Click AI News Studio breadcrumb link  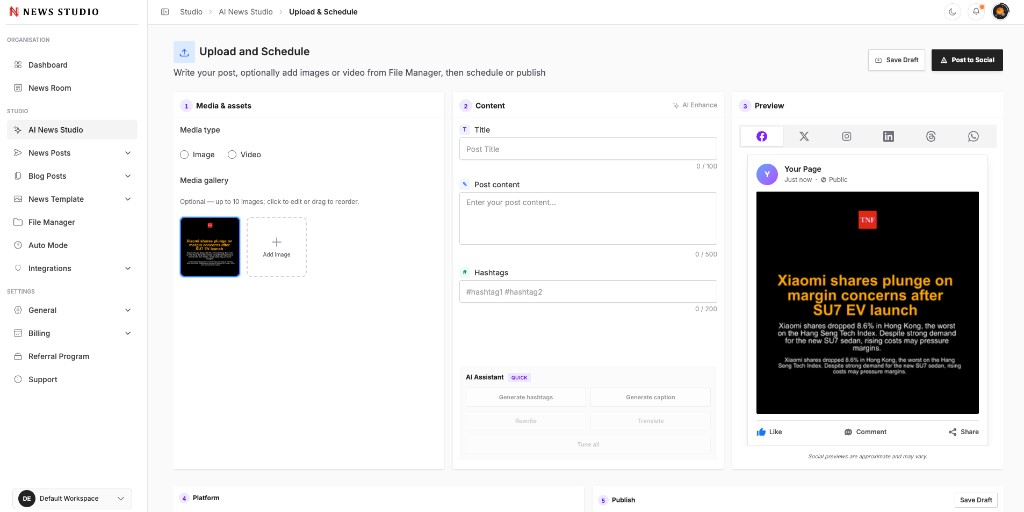[246, 12]
